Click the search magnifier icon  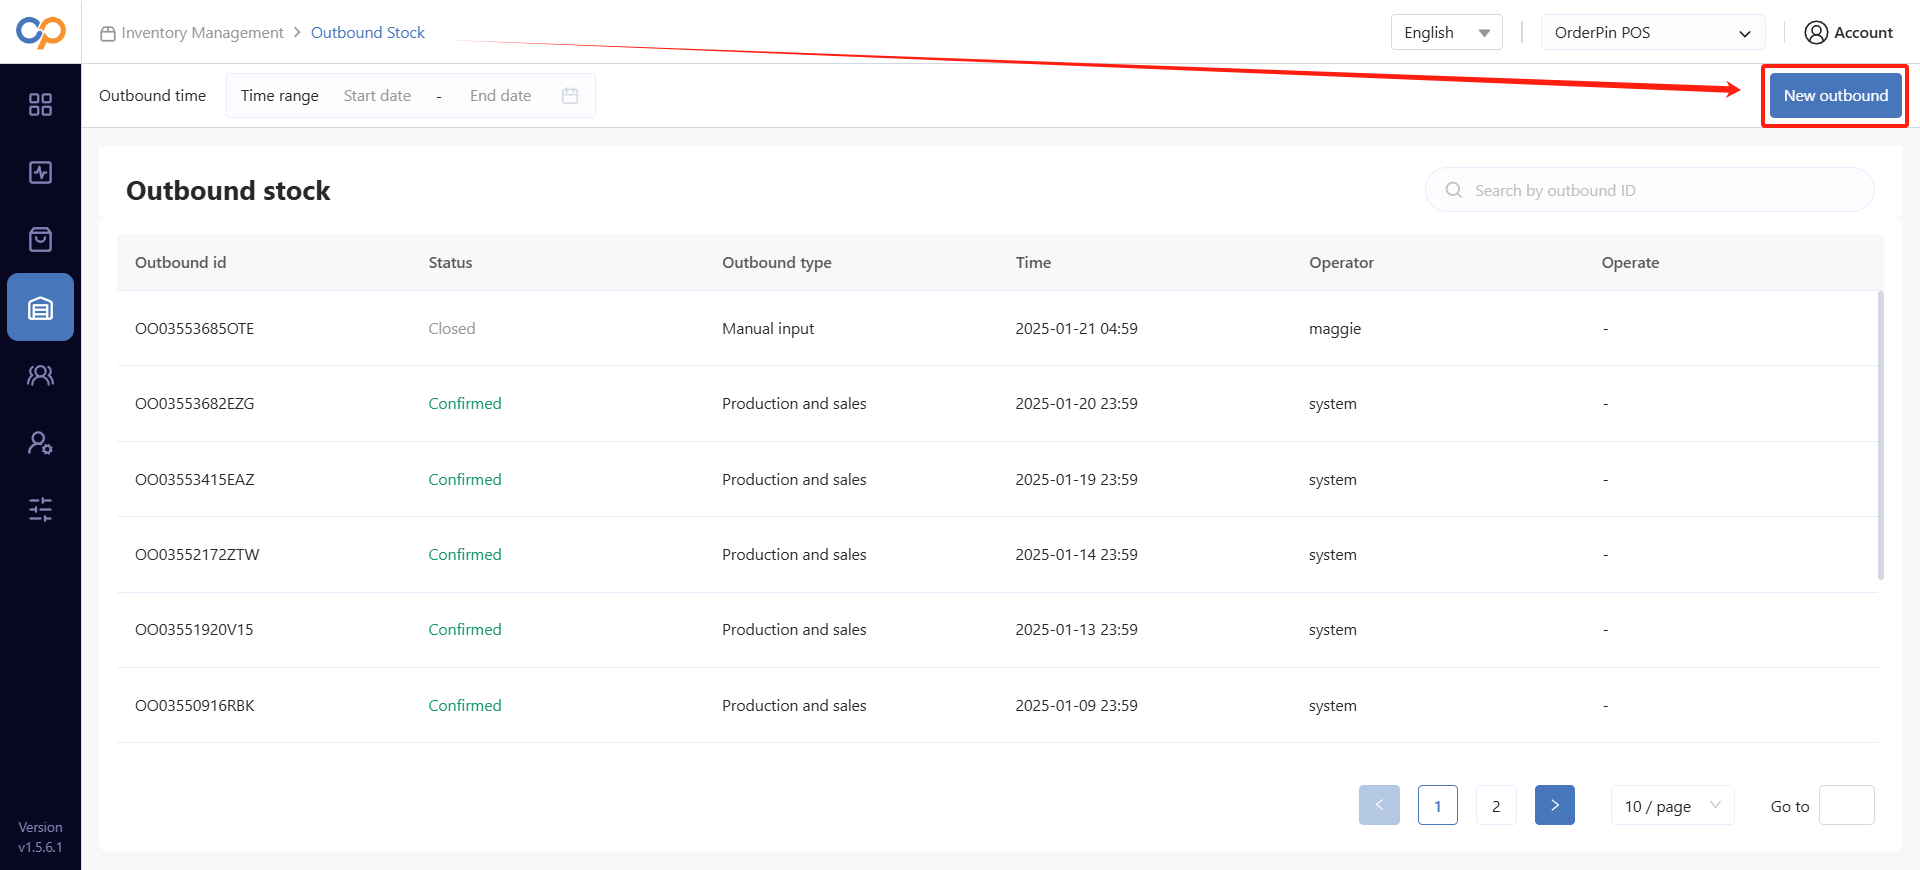(x=1454, y=190)
